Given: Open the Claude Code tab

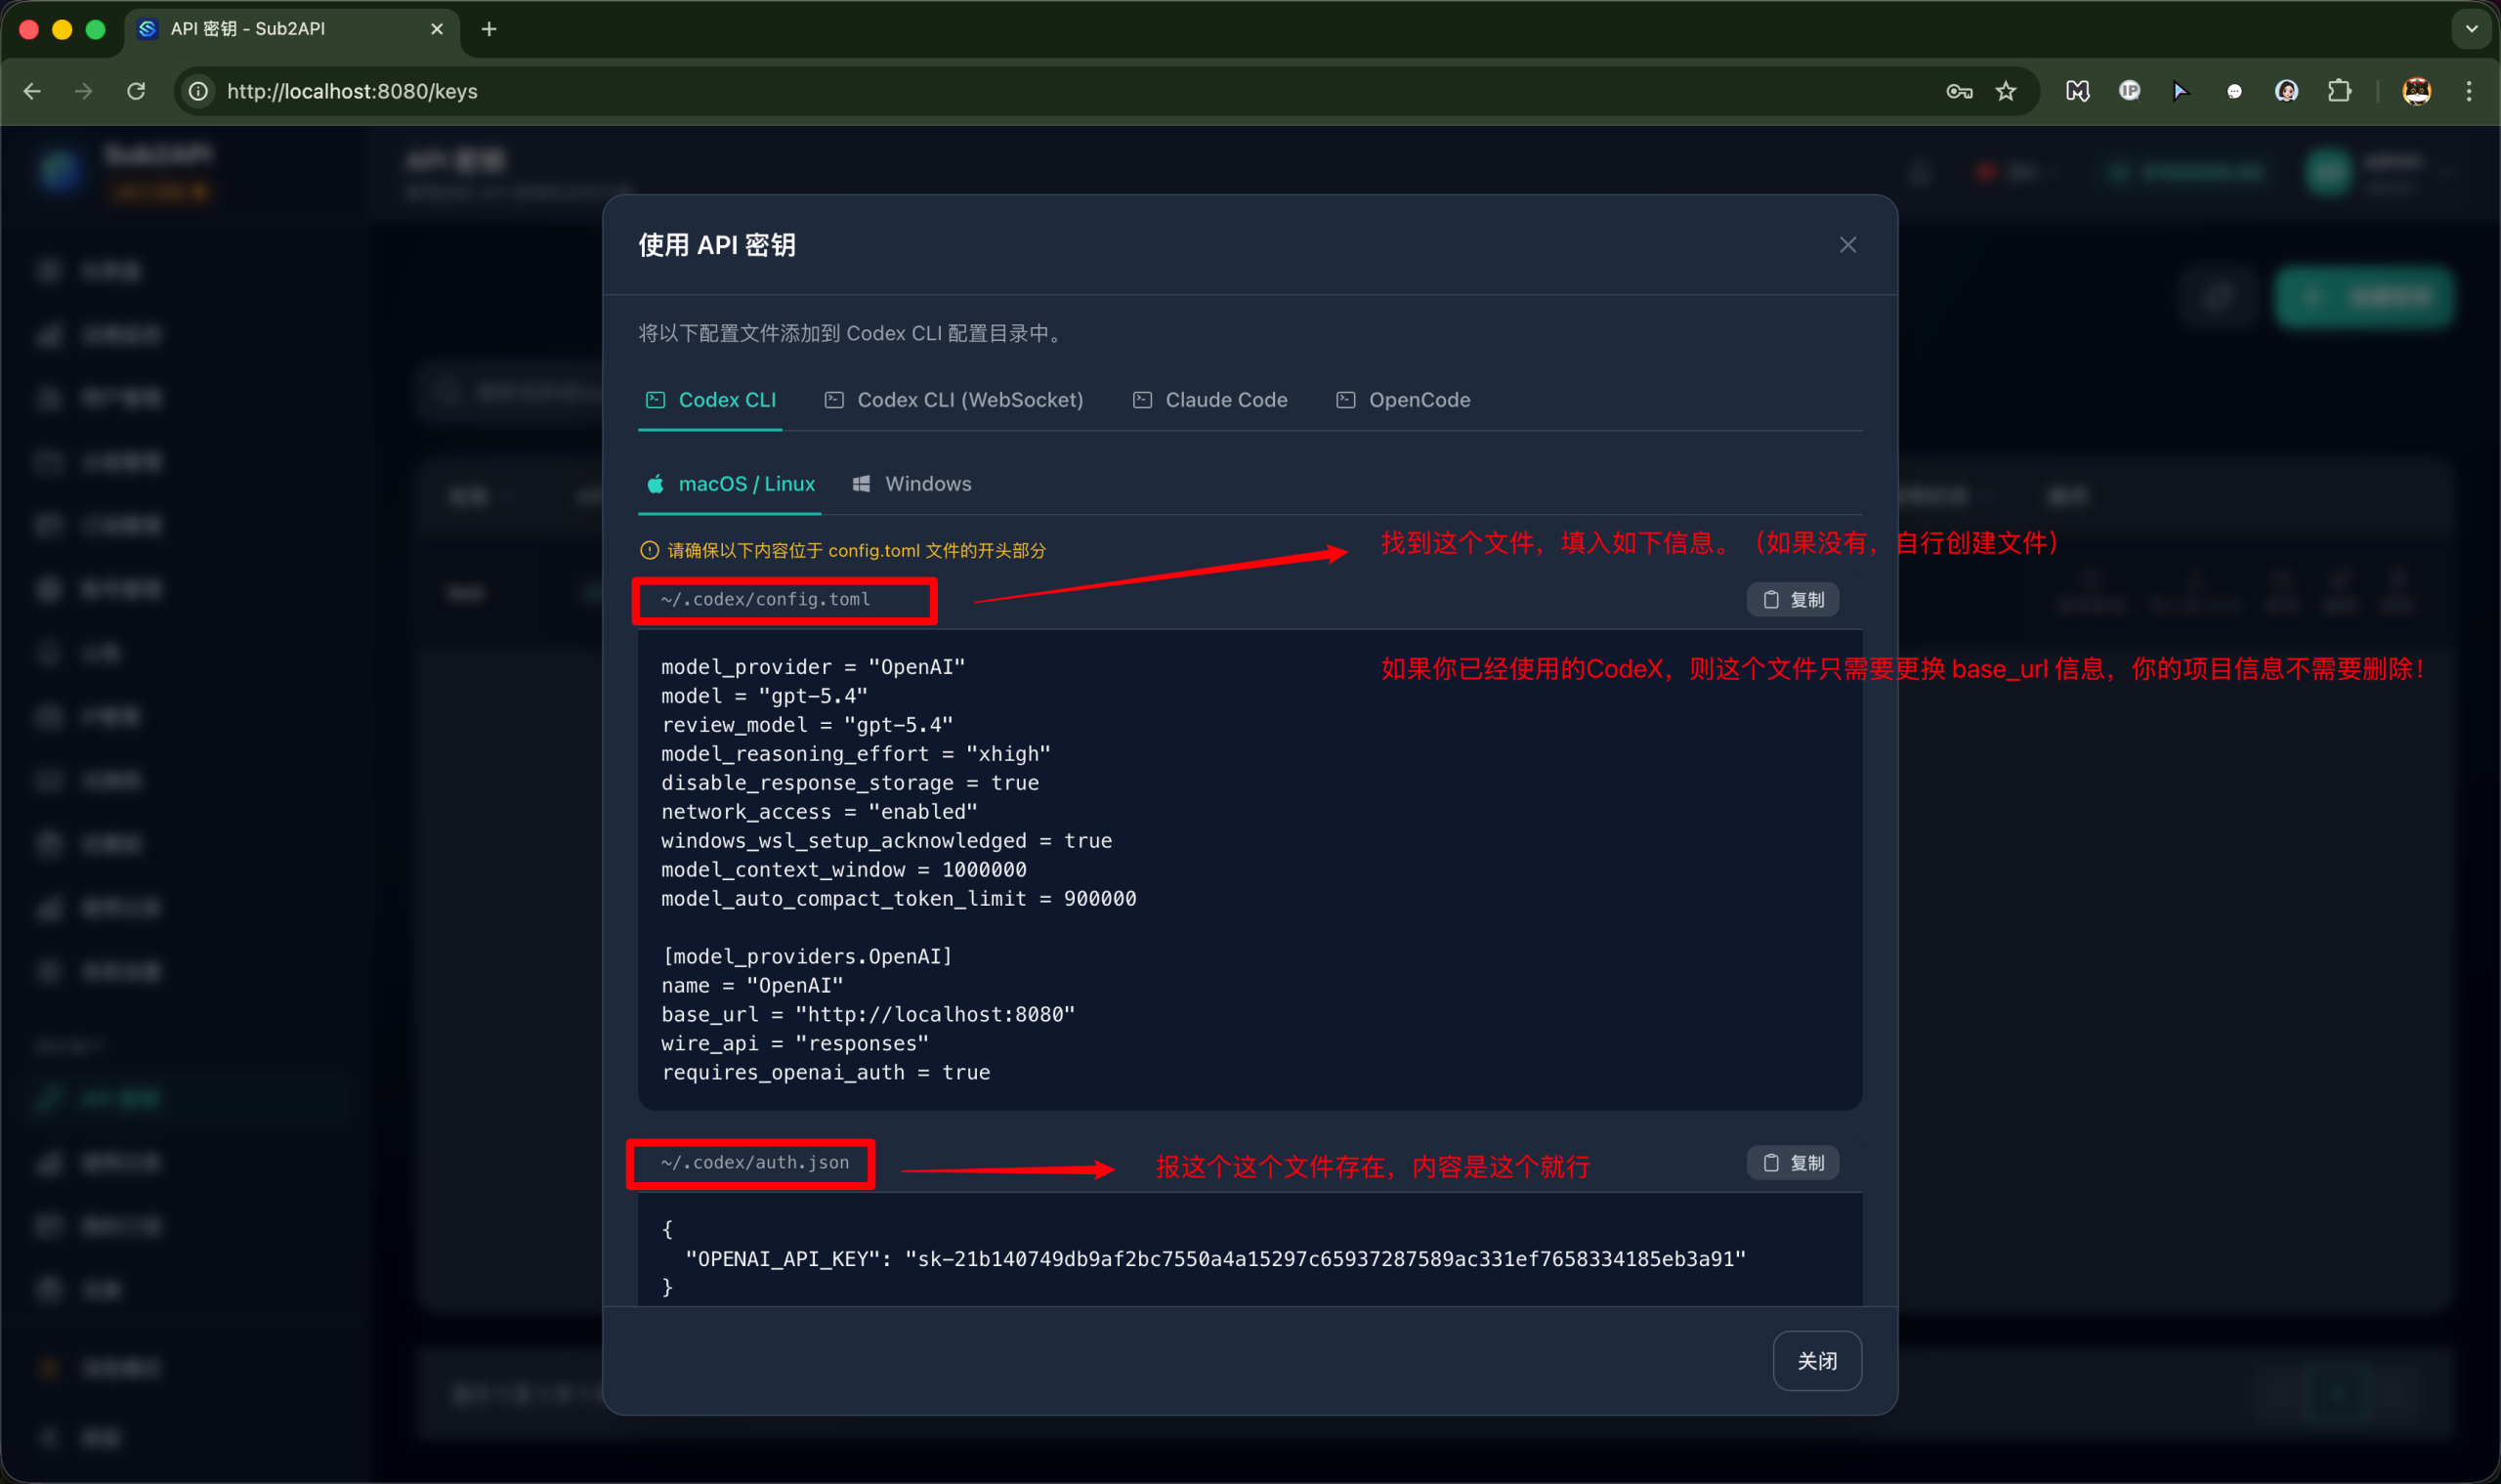Looking at the screenshot, I should coord(1210,400).
